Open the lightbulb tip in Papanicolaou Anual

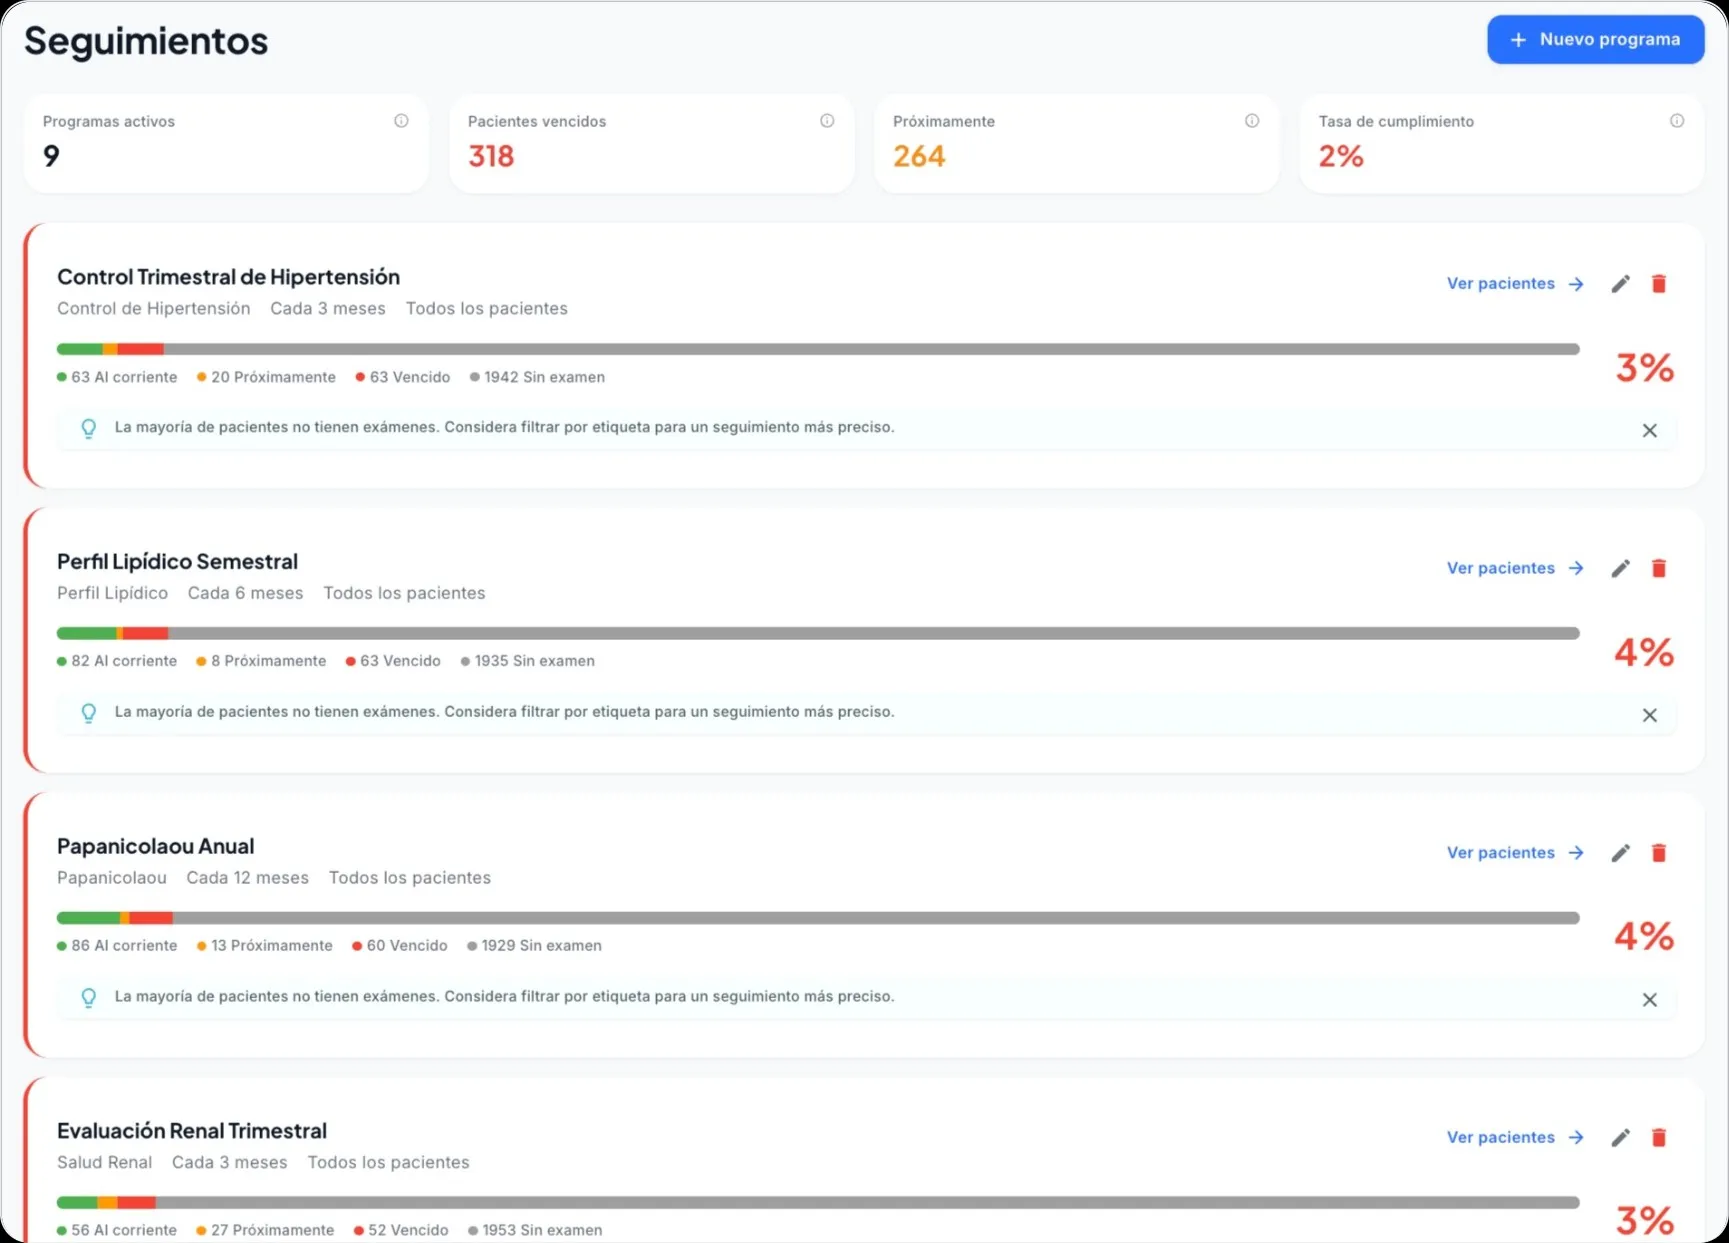(x=89, y=997)
